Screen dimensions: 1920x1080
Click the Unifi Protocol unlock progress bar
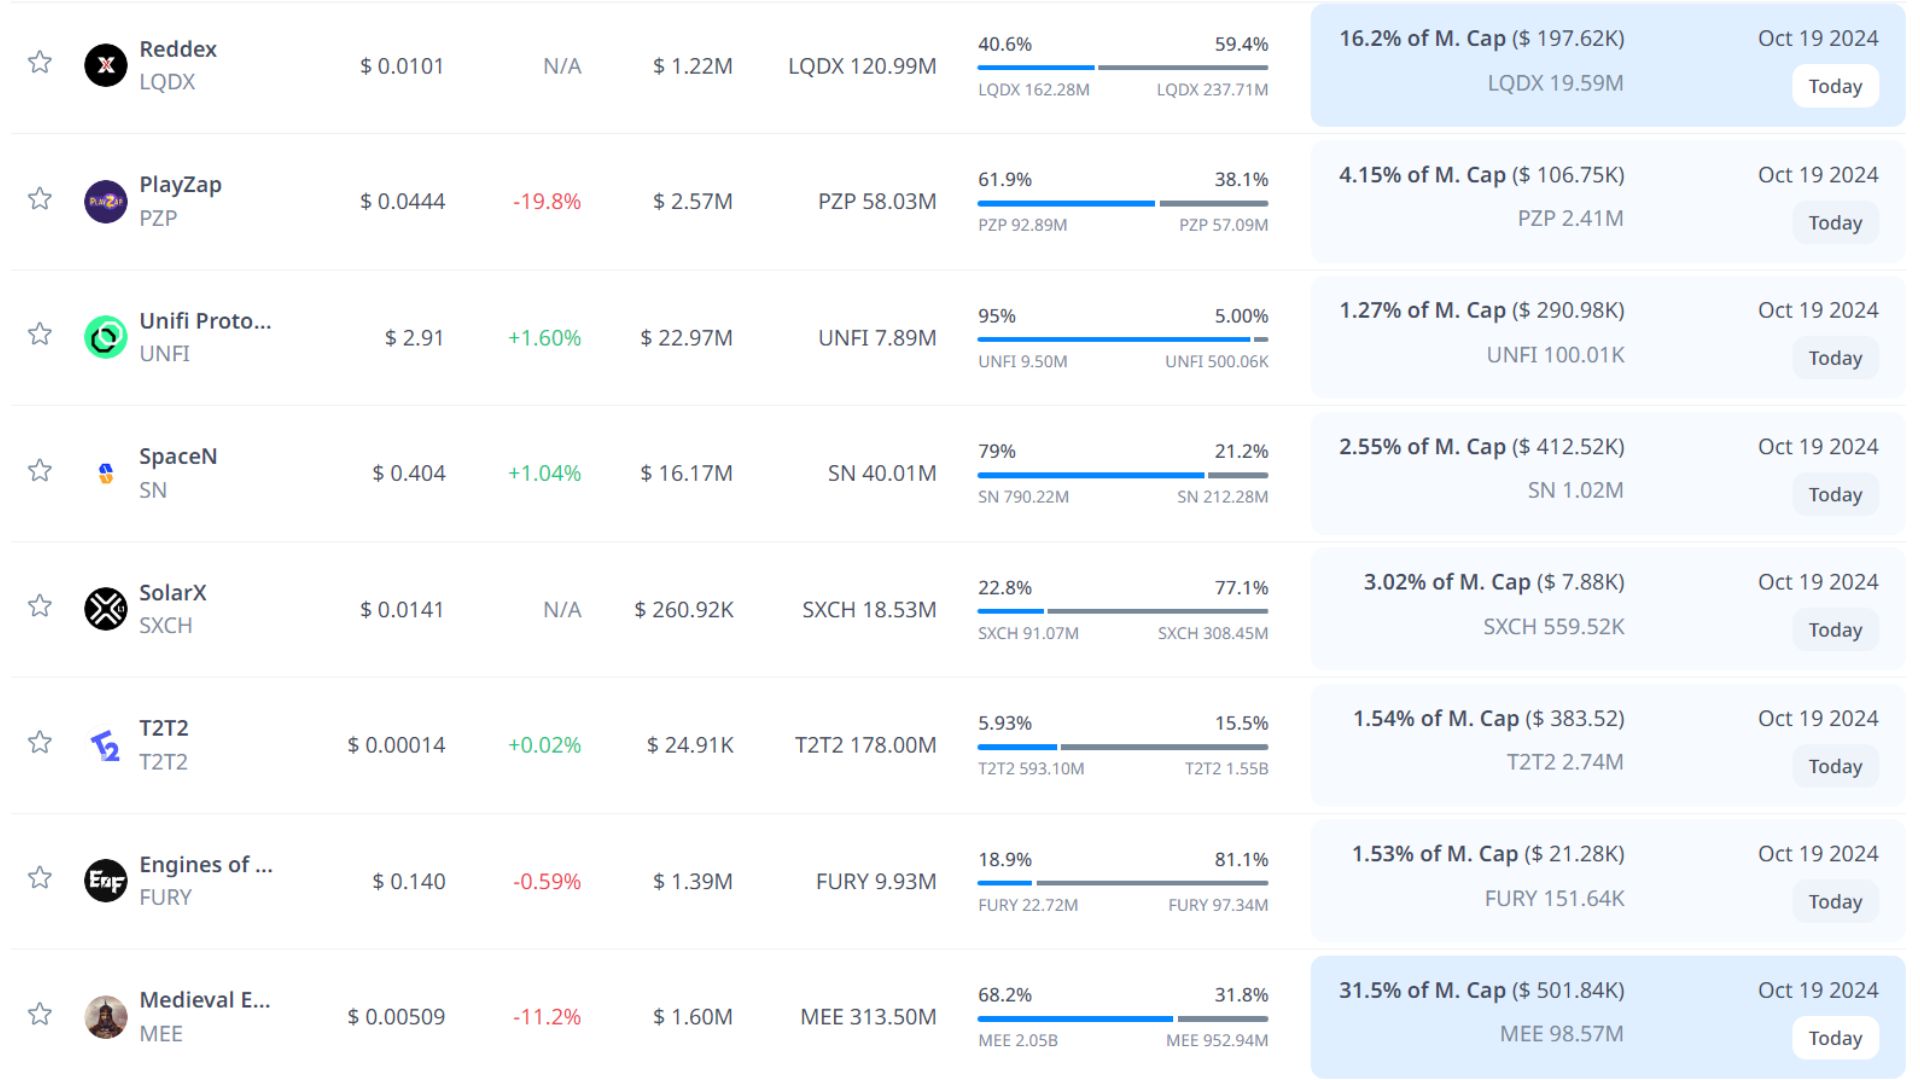1122,340
